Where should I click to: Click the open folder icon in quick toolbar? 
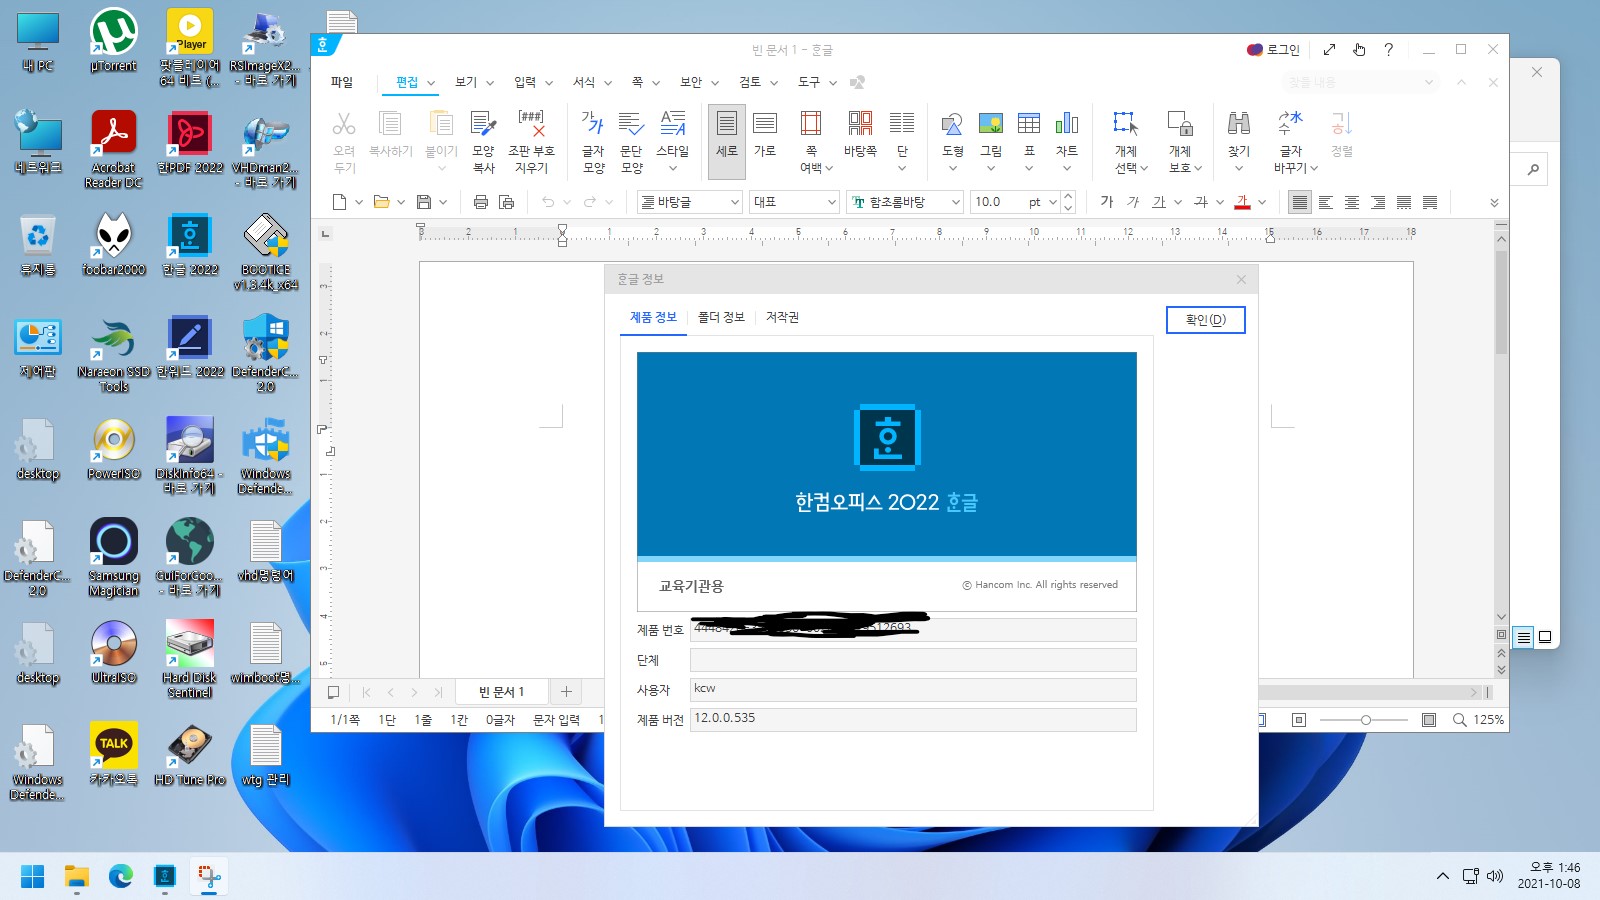tap(381, 202)
